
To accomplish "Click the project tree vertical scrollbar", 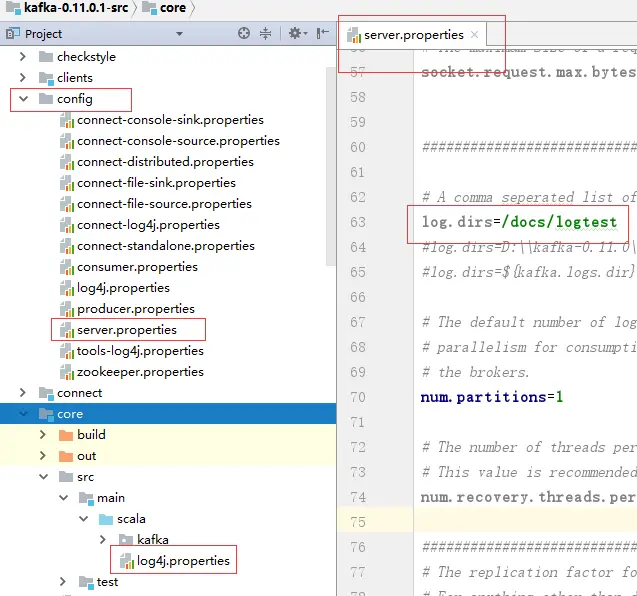I will click(331, 167).
